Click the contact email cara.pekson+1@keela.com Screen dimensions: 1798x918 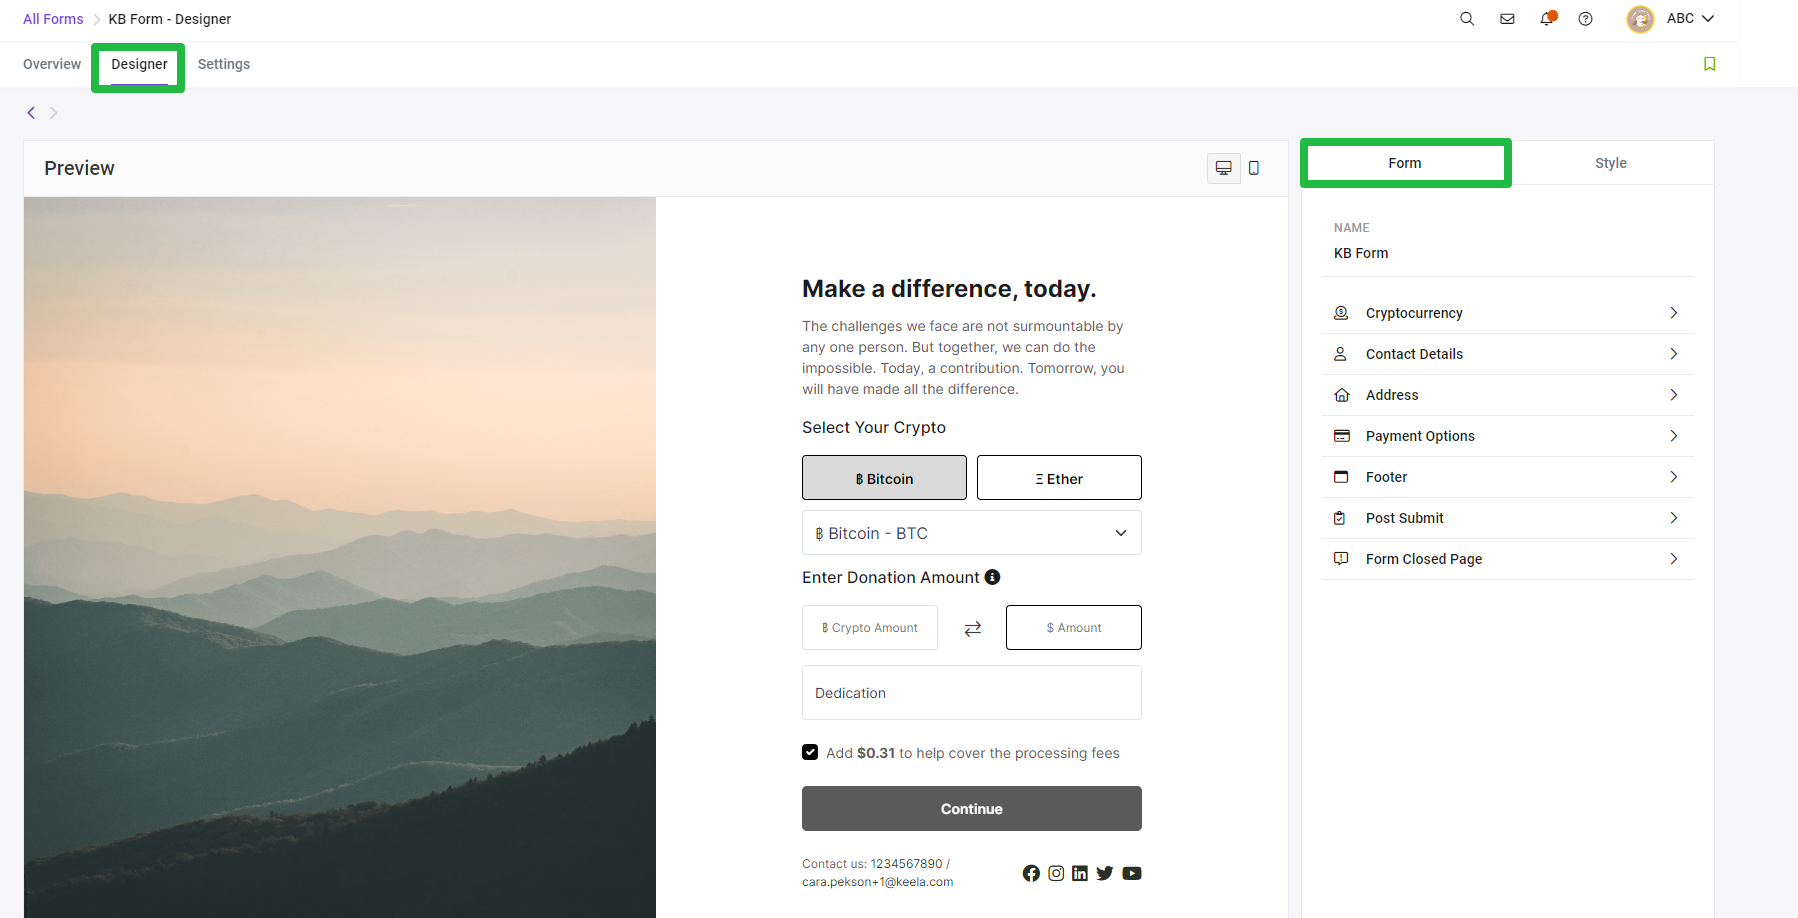pos(878,882)
